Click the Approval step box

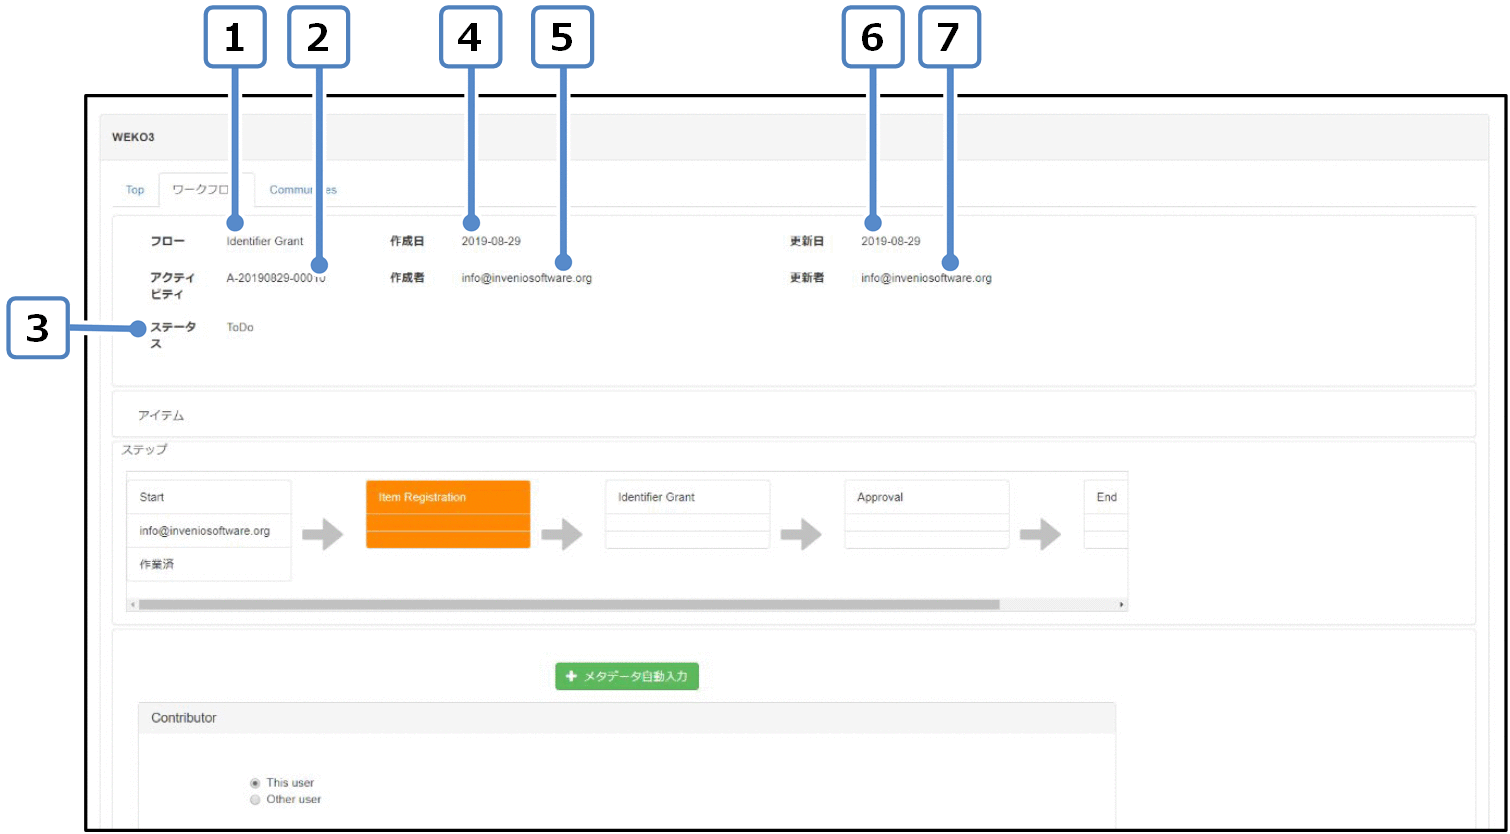(x=926, y=514)
